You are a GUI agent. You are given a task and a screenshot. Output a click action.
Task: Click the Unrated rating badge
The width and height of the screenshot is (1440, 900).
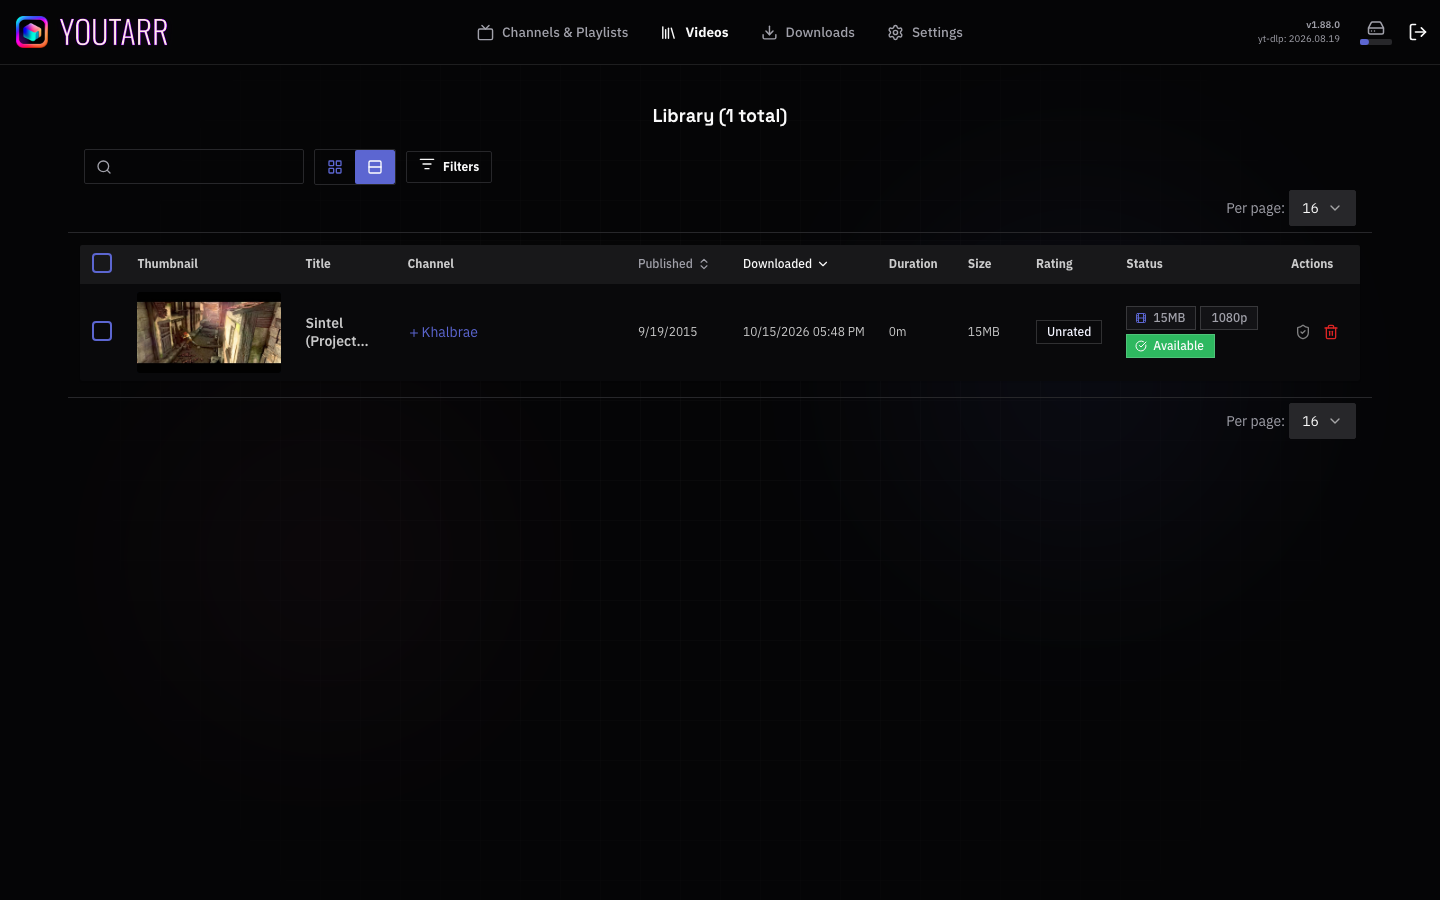click(x=1069, y=332)
